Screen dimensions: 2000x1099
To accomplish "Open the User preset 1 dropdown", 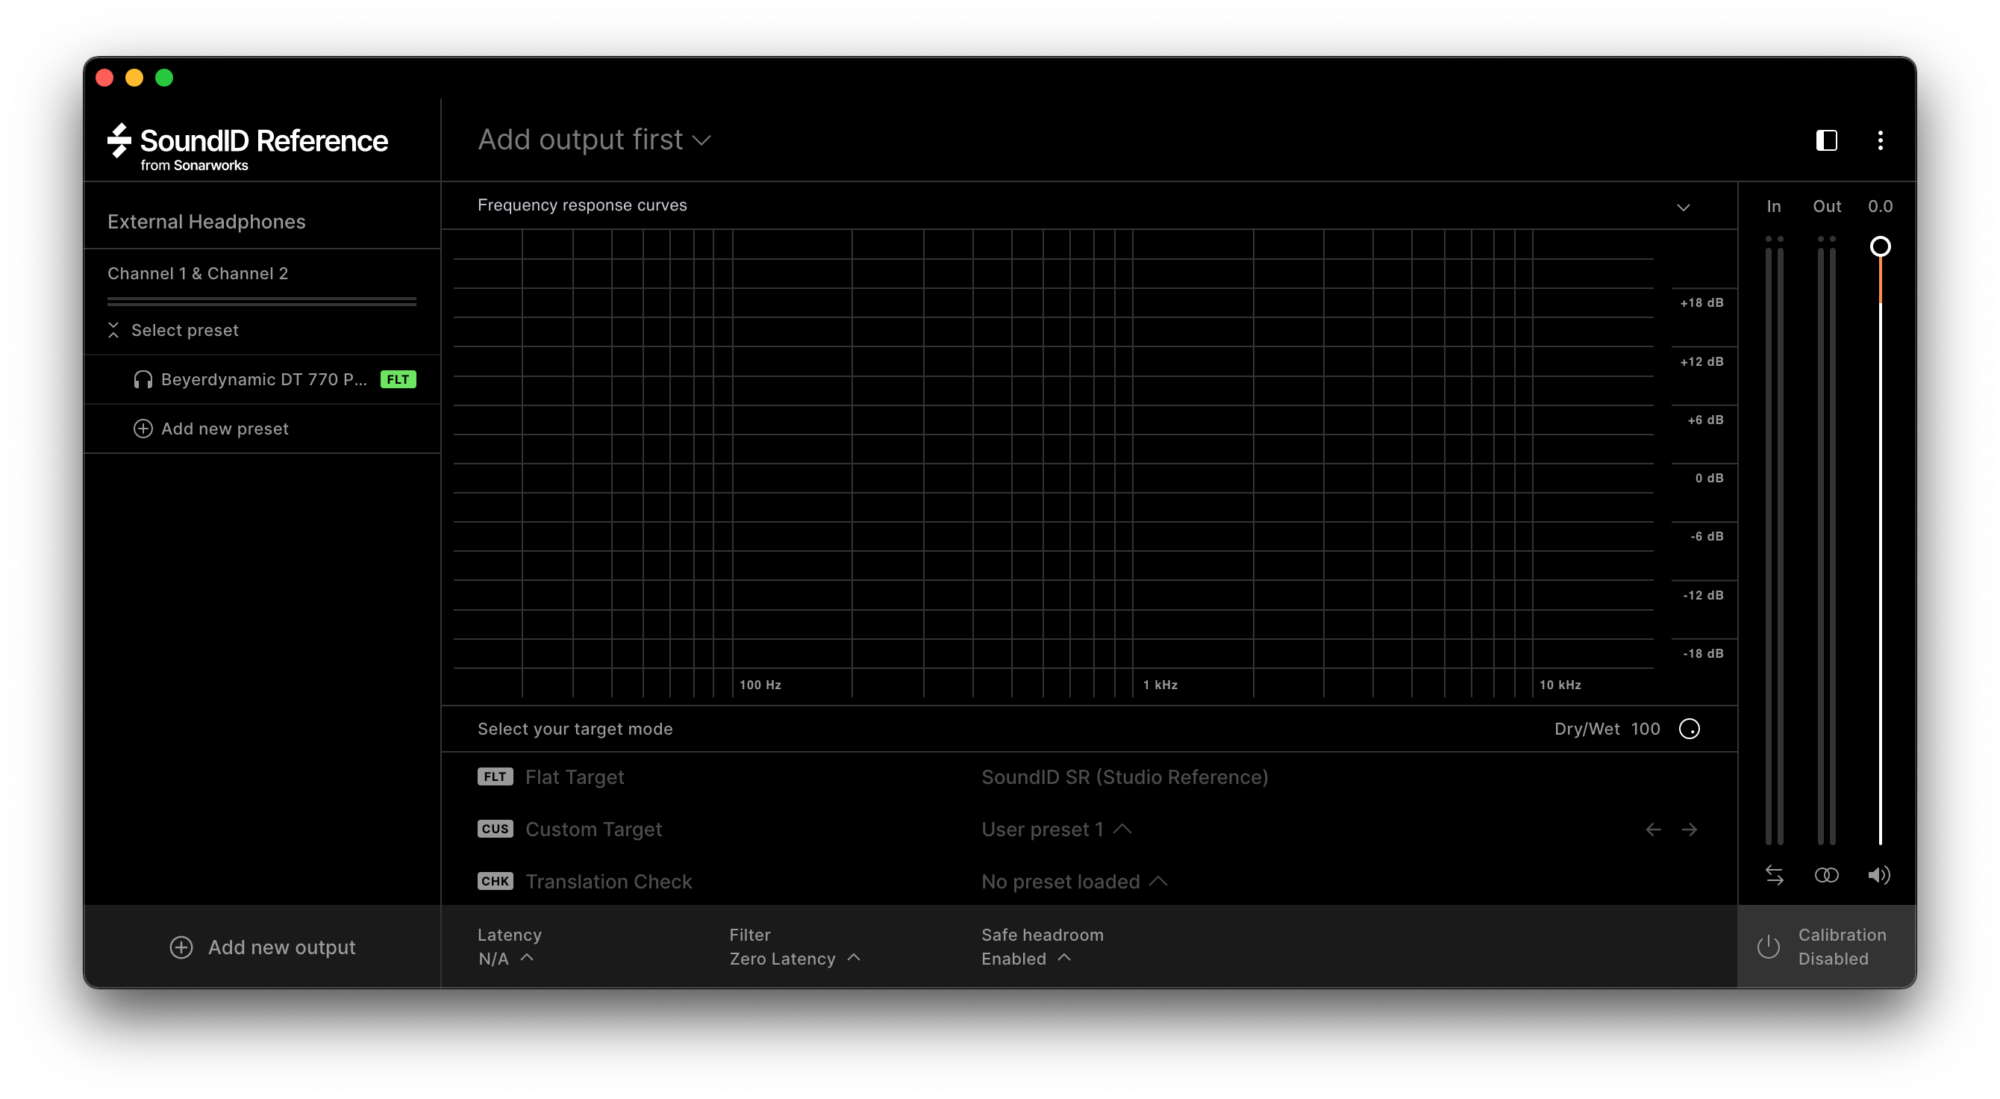I will click(x=1057, y=829).
